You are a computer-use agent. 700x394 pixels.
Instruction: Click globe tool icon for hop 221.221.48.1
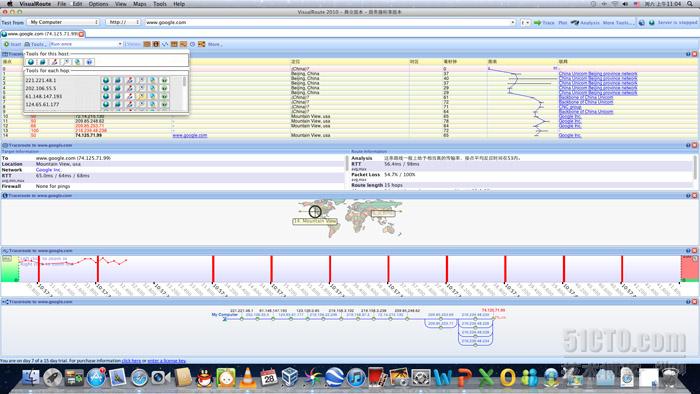coord(106,80)
